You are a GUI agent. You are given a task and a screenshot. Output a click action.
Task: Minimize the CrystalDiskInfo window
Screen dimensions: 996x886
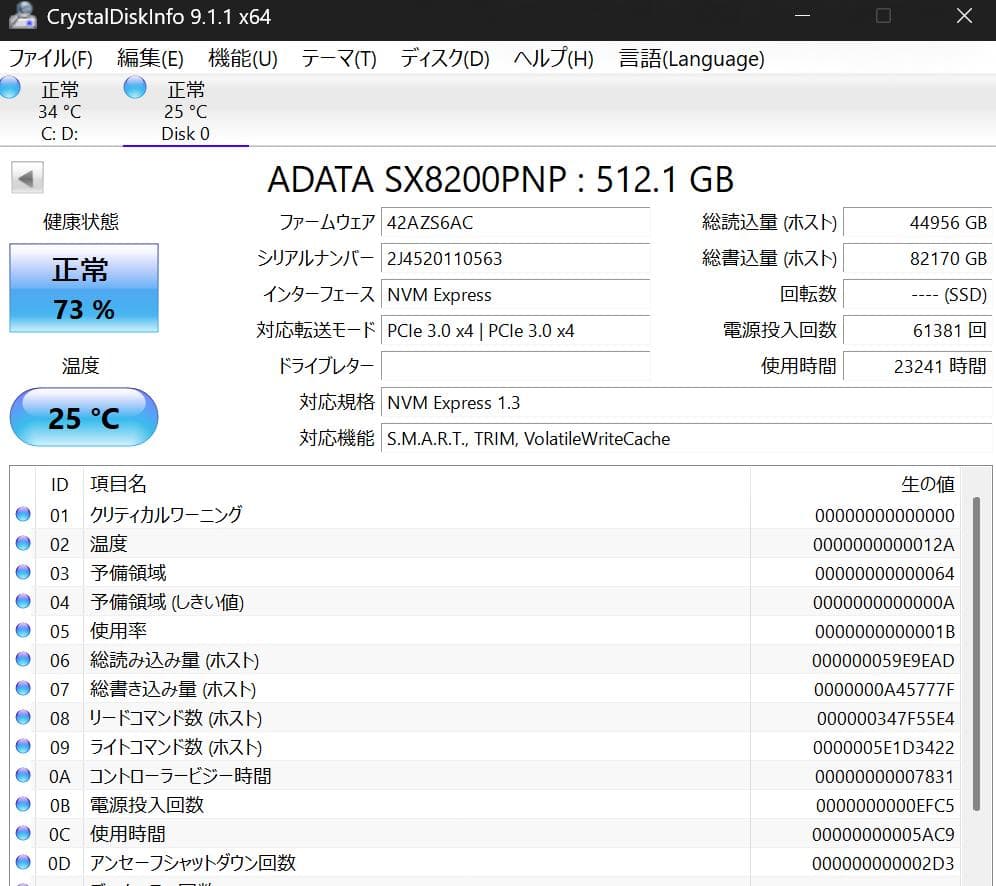coord(803,16)
